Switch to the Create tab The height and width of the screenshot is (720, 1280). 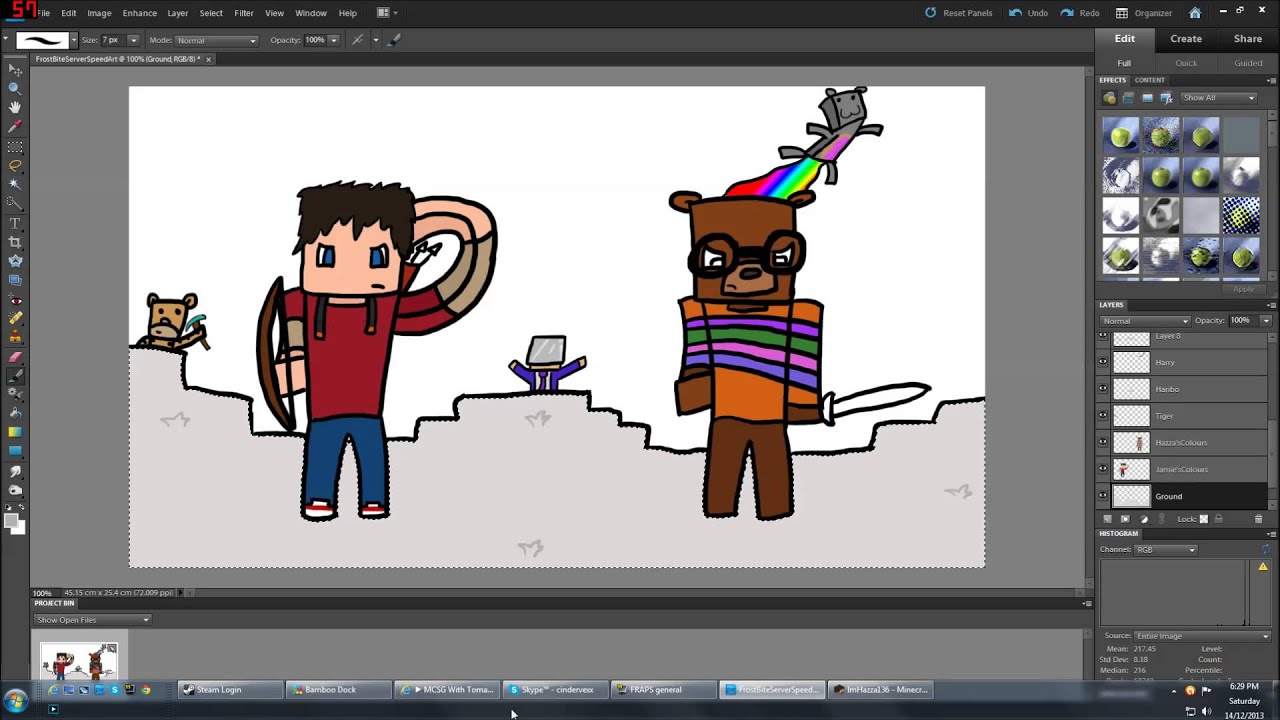point(1186,39)
